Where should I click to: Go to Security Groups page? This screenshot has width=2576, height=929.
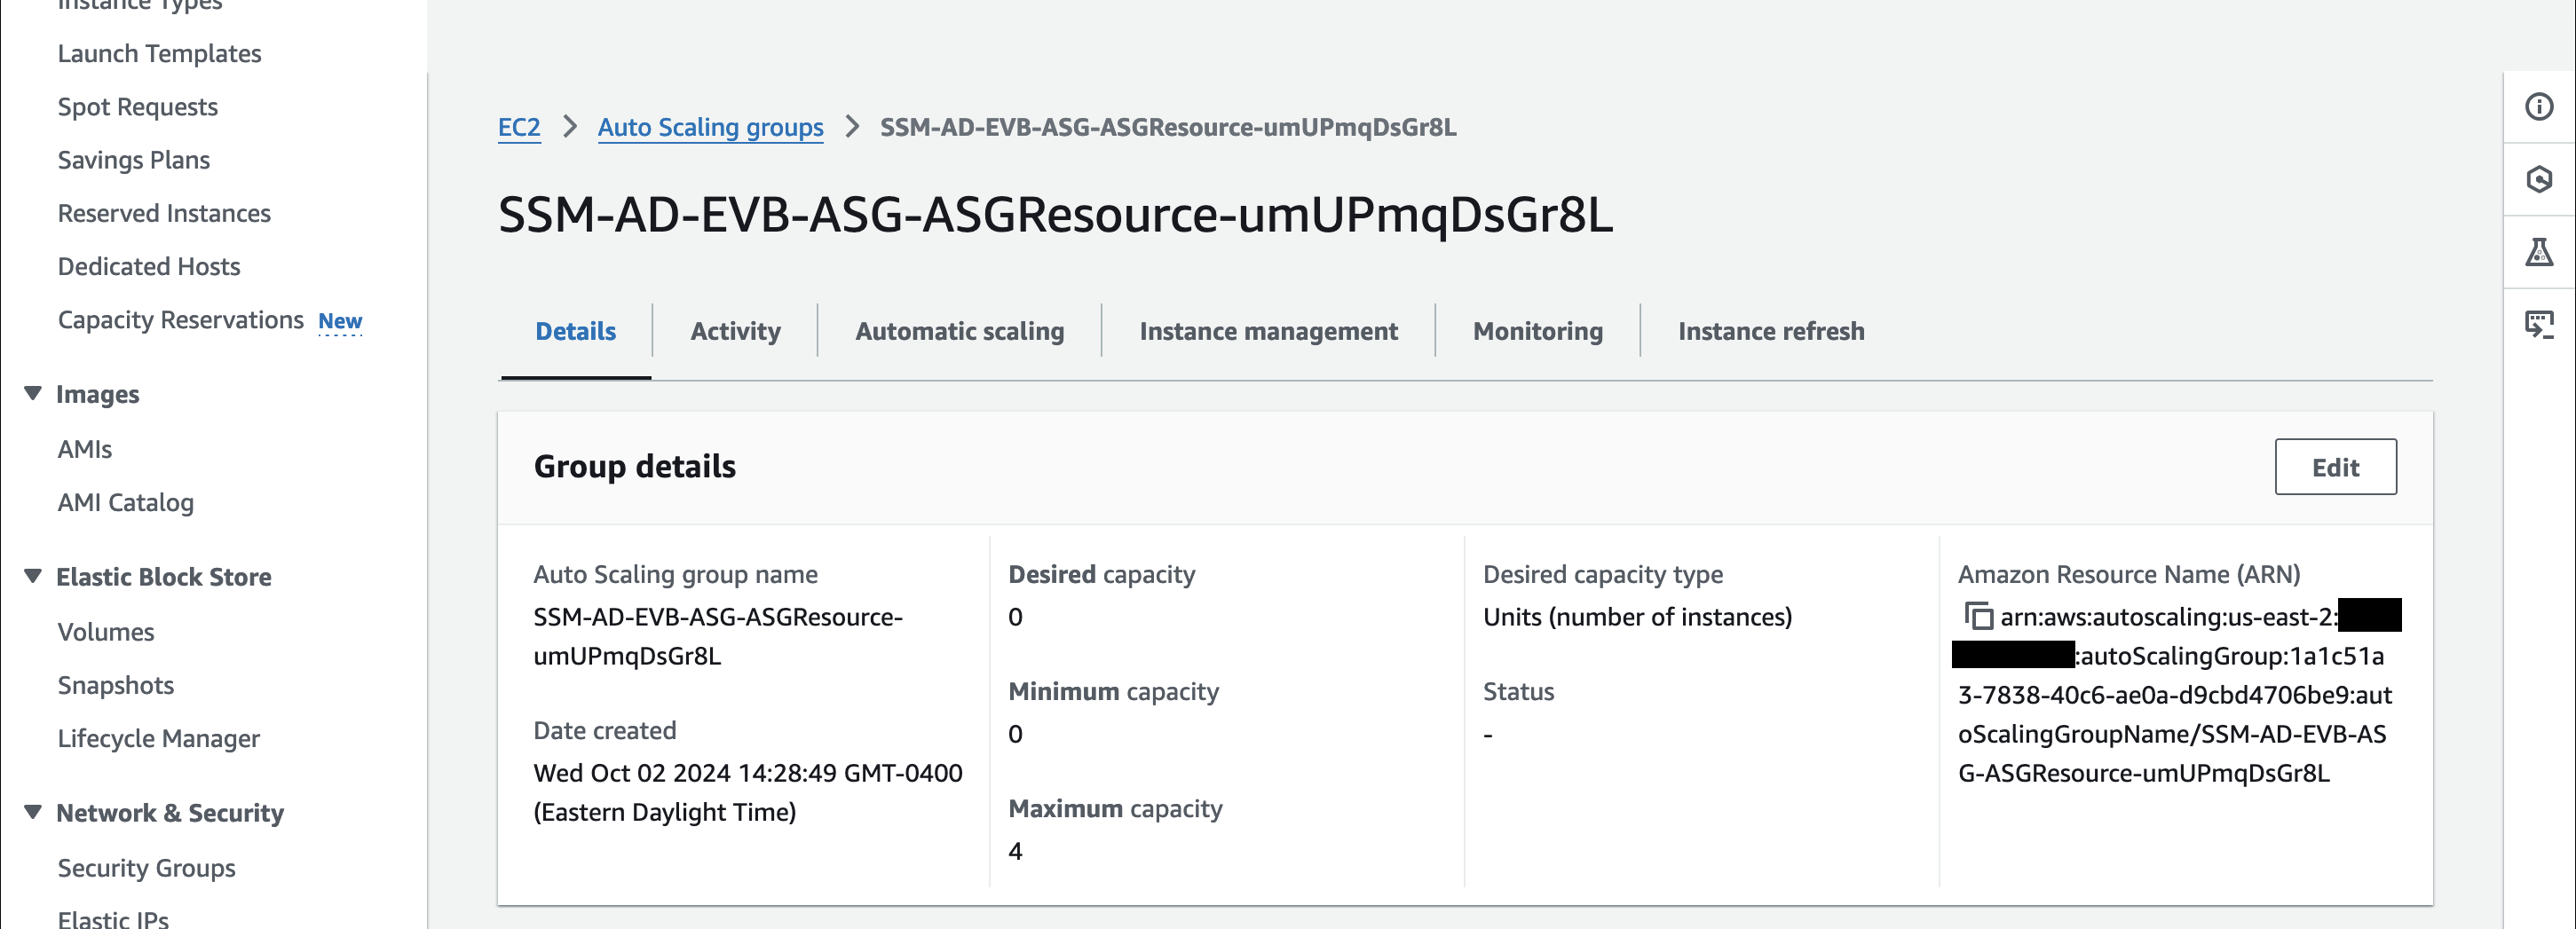(x=146, y=868)
